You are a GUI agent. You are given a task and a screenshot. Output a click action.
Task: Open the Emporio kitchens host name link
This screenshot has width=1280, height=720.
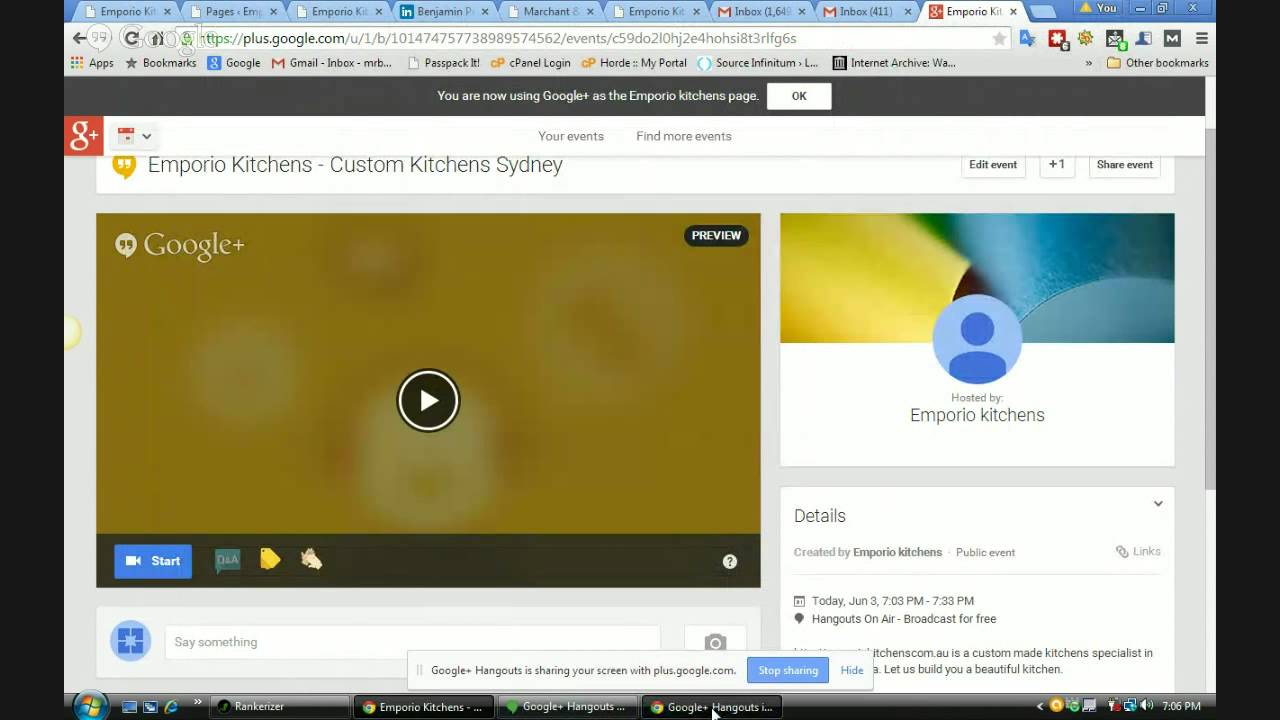977,415
